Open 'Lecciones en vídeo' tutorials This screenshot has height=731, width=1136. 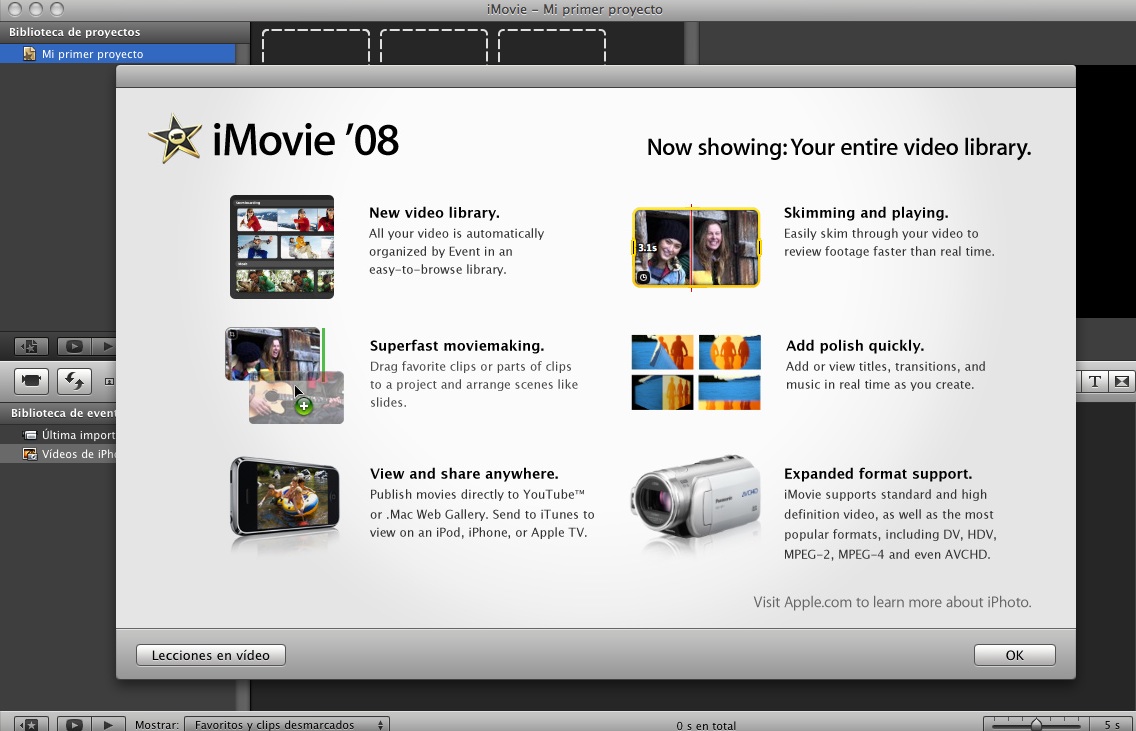(x=211, y=655)
